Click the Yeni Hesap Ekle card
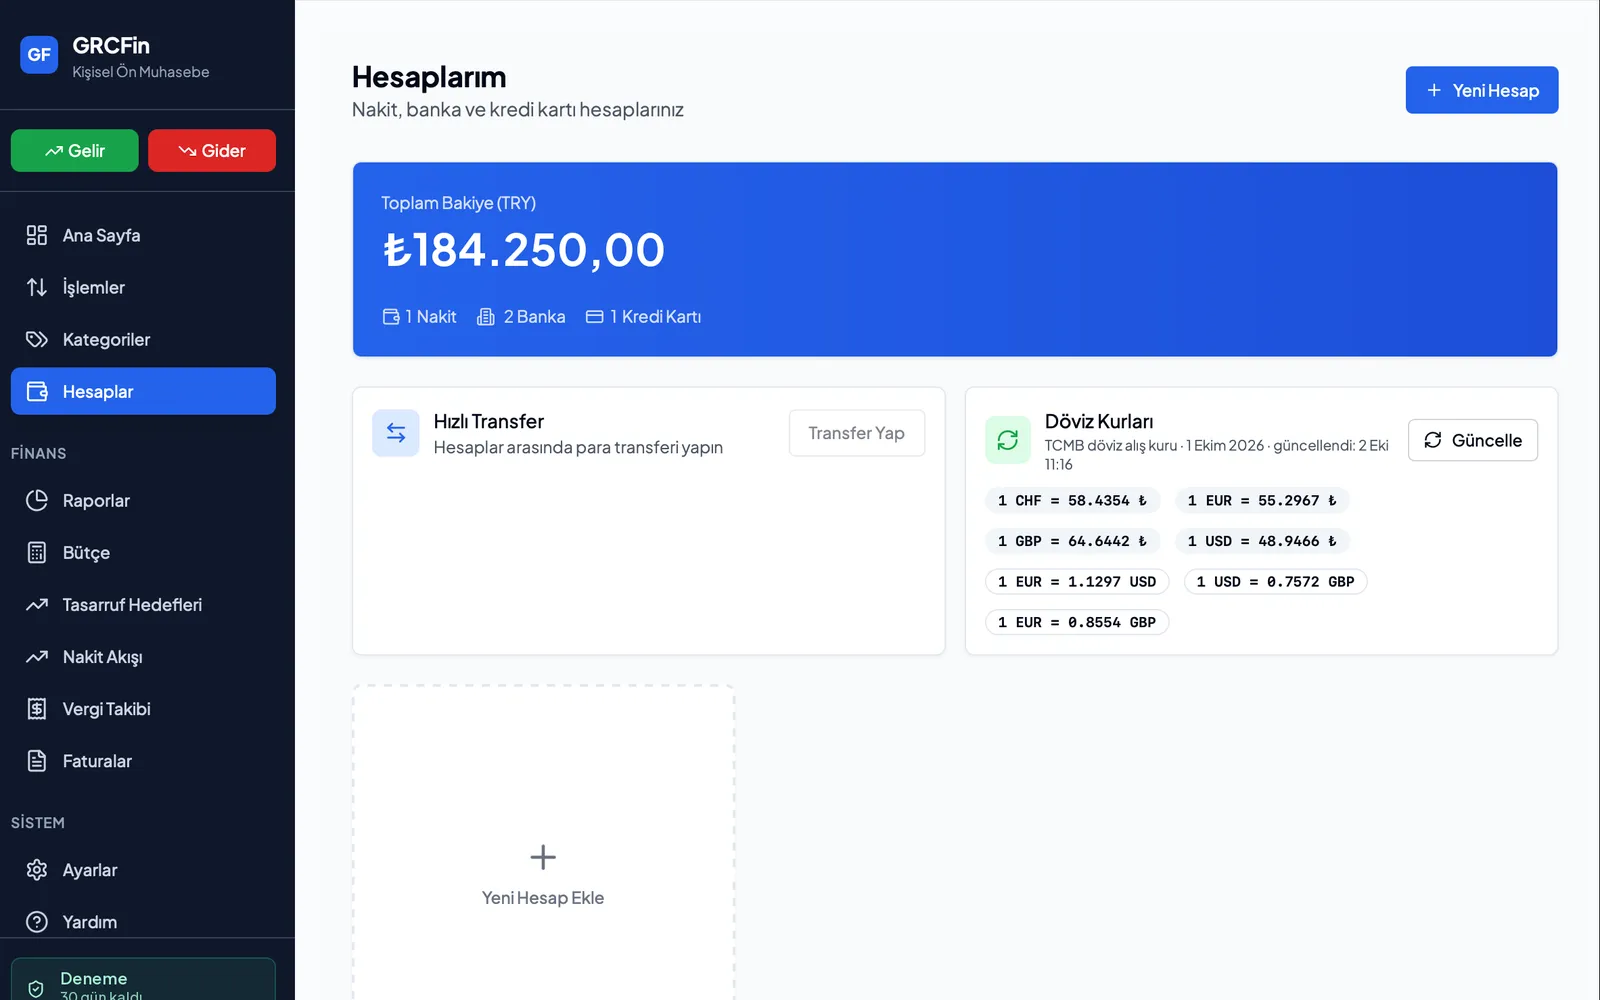1600x1000 pixels. 543,843
